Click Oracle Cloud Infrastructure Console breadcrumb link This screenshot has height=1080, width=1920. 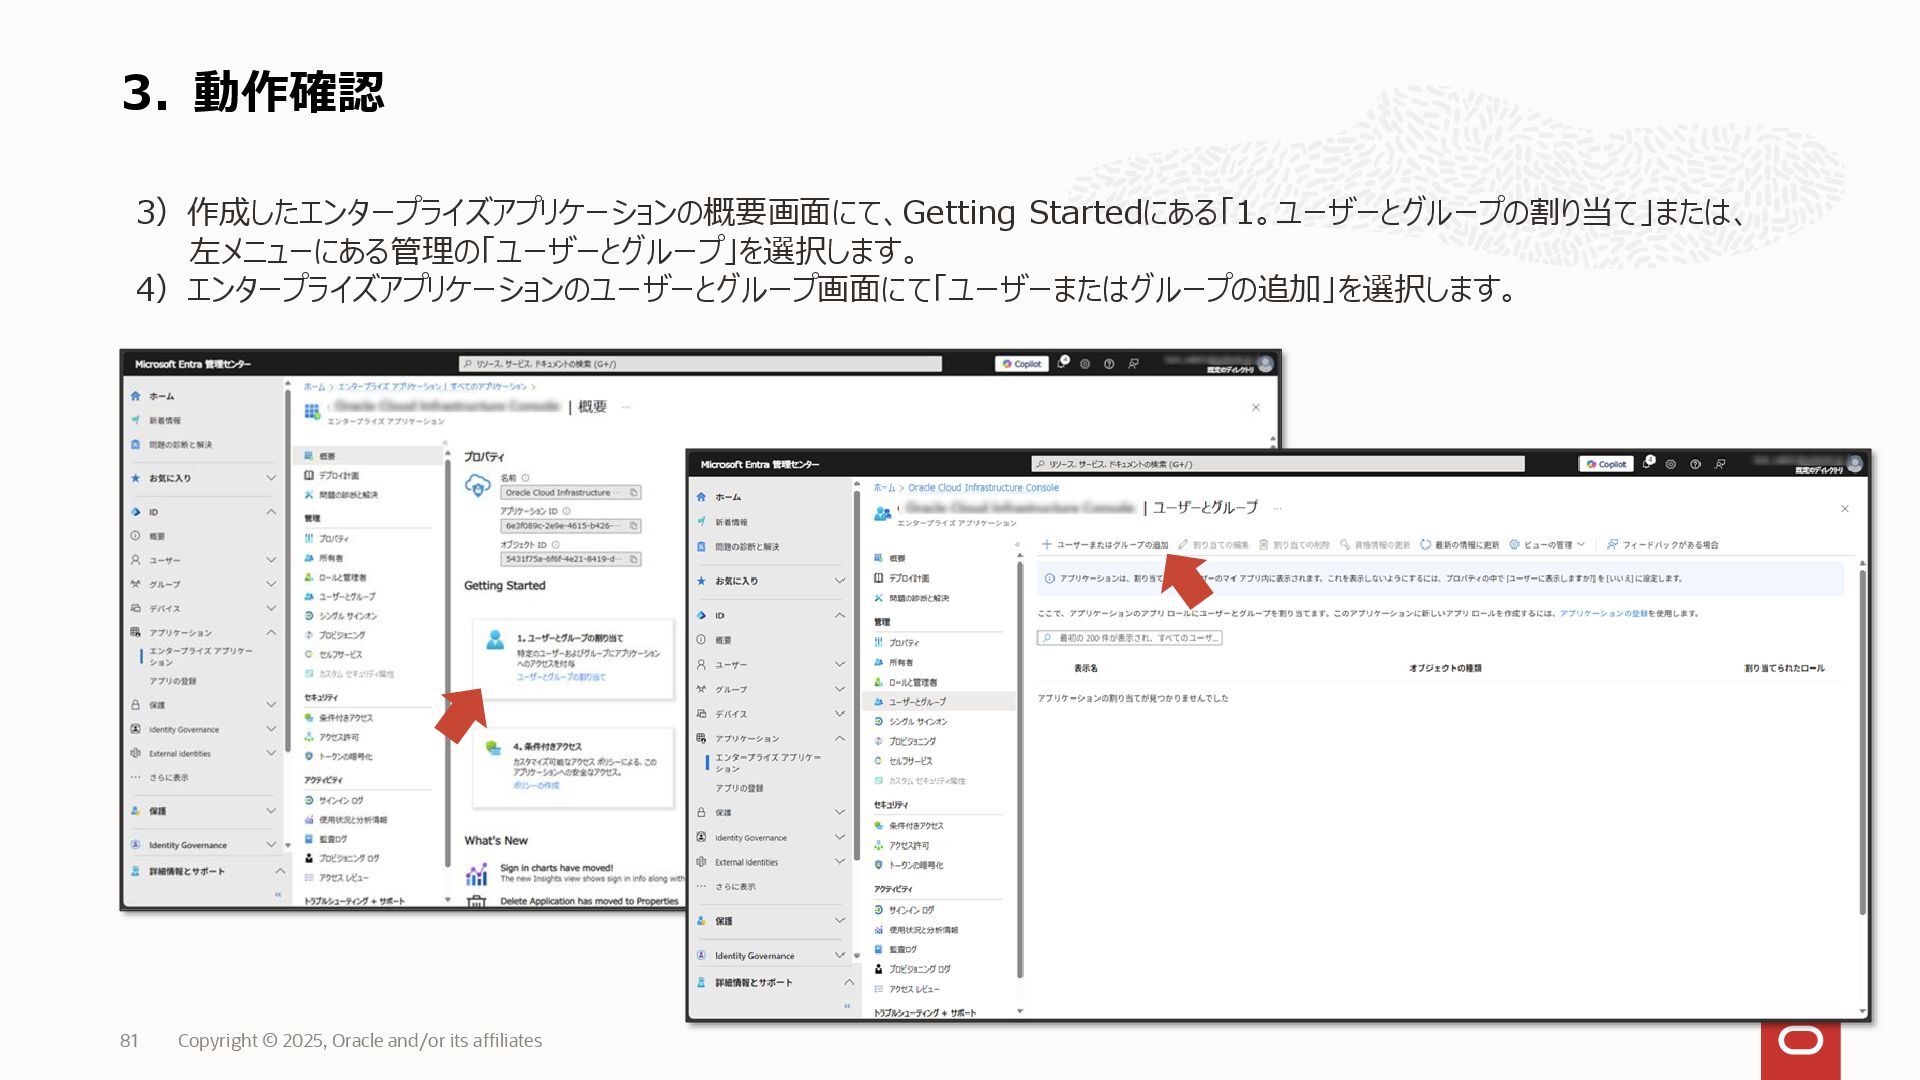coord(983,488)
